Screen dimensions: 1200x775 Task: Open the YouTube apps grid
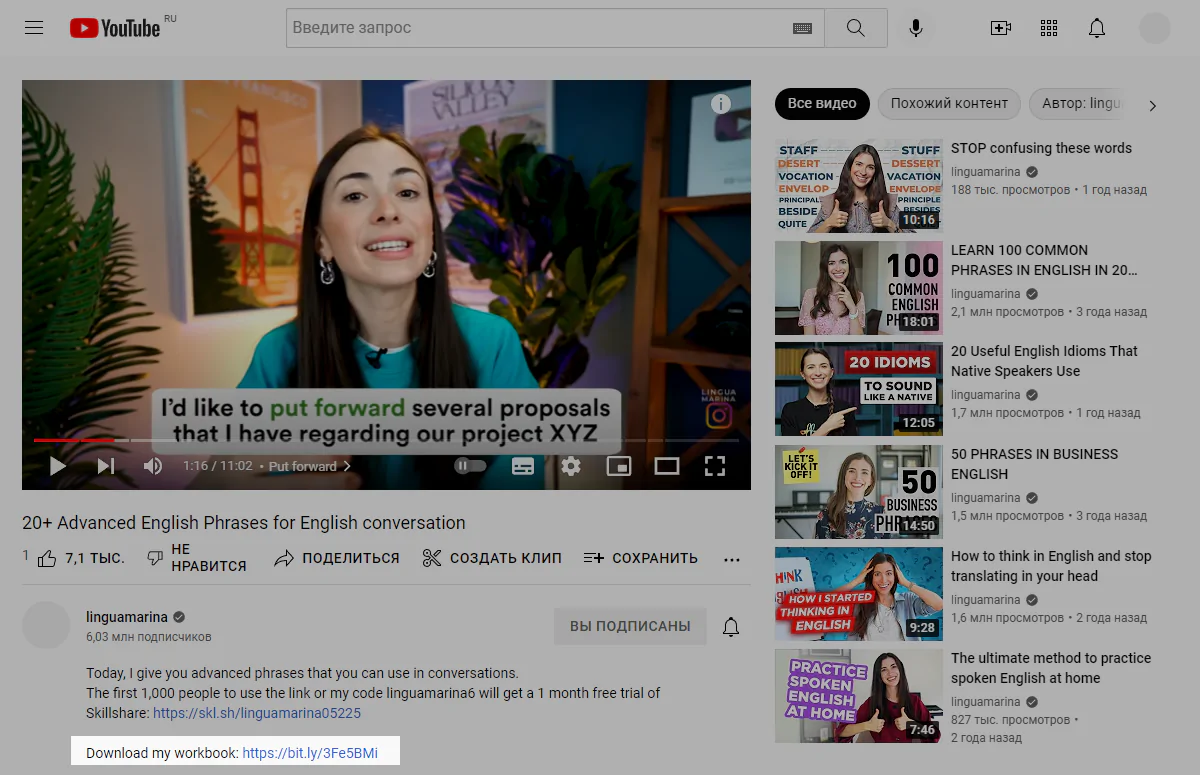1049,28
